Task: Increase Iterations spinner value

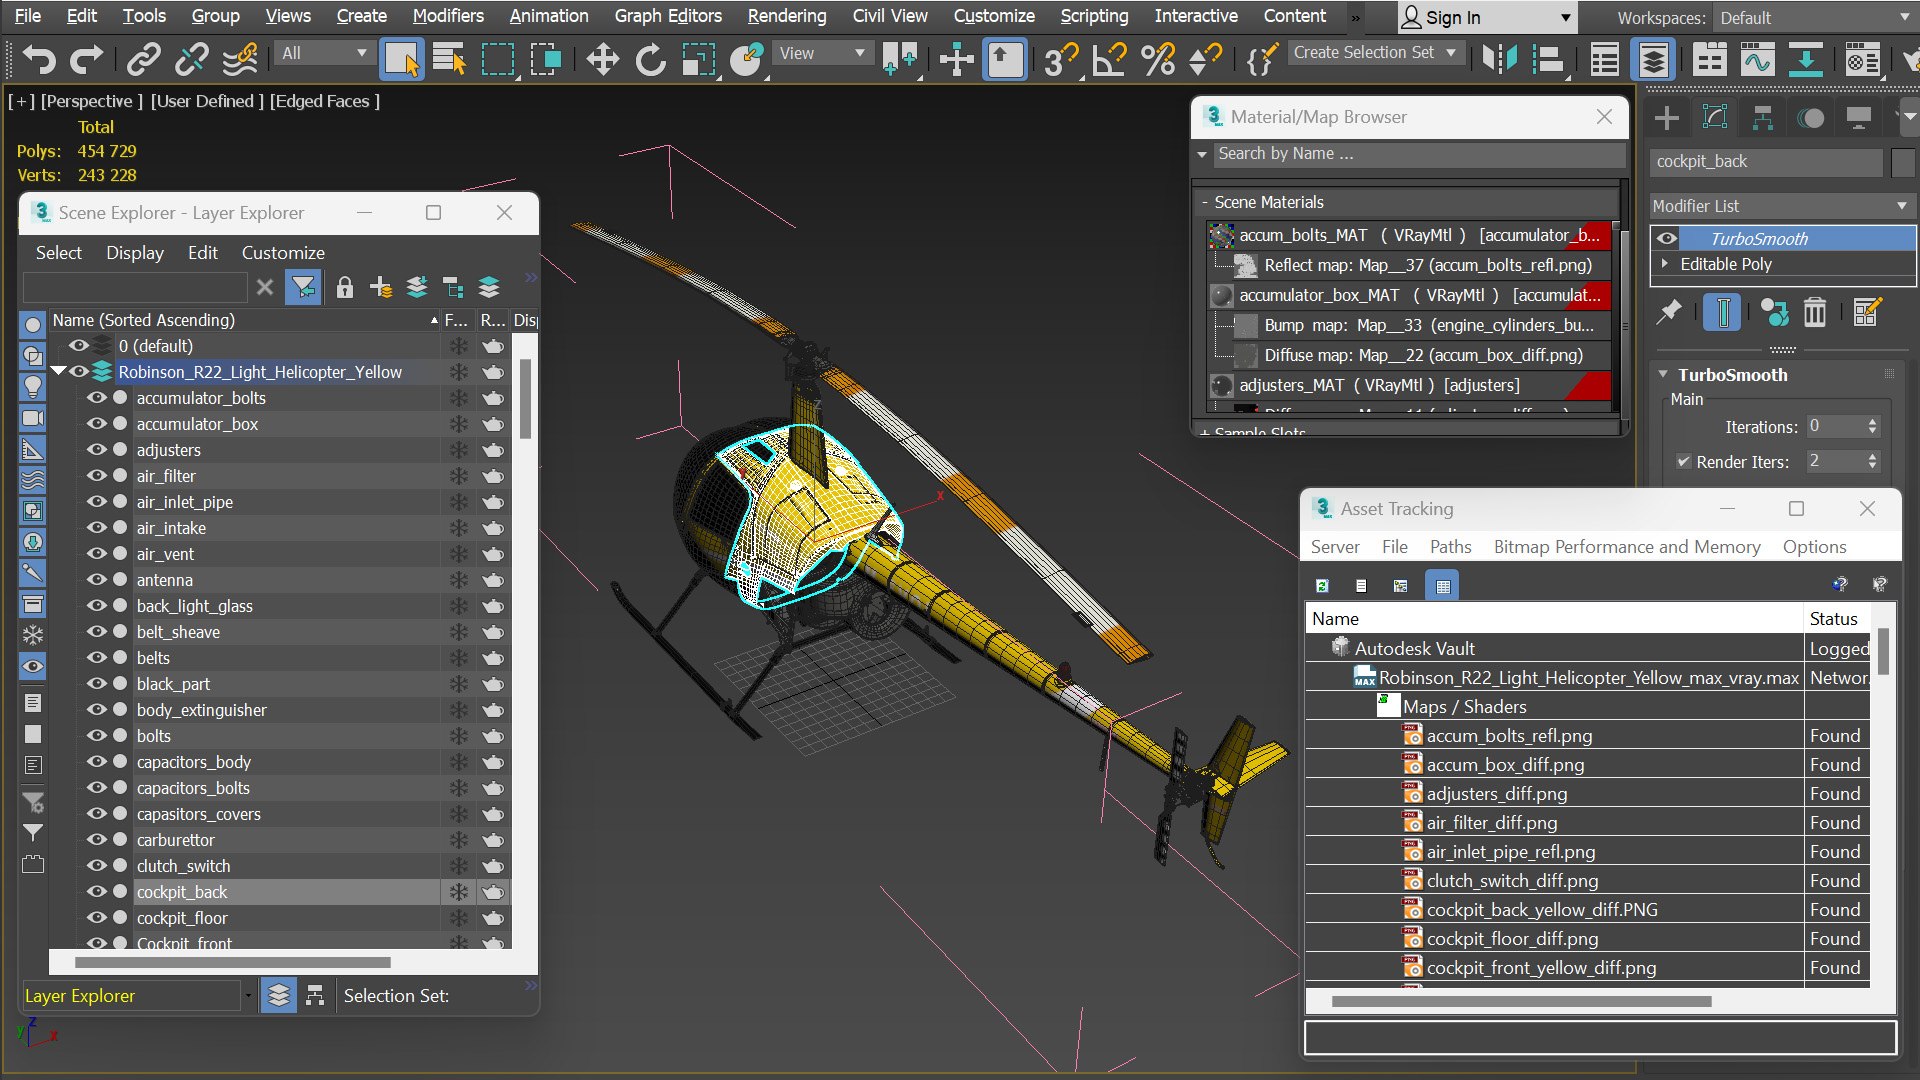Action: [1873, 422]
